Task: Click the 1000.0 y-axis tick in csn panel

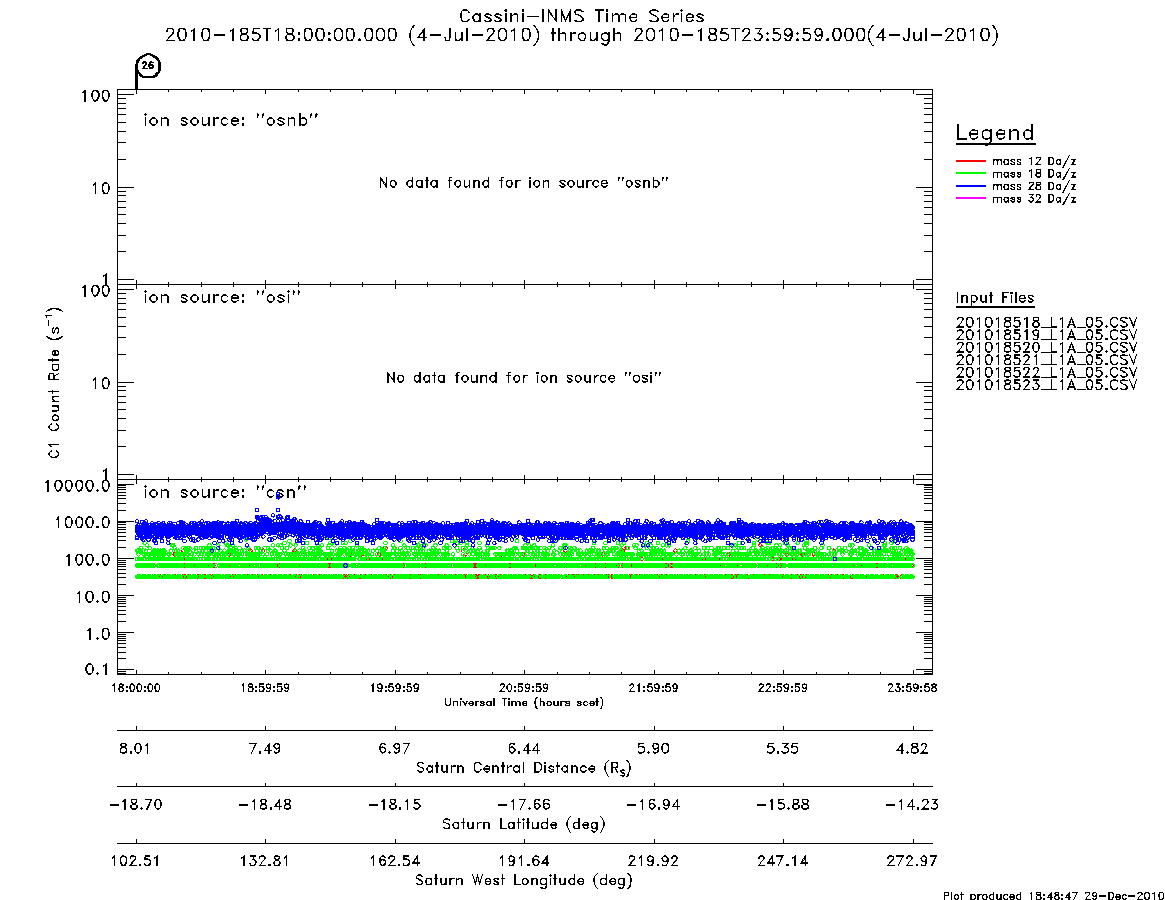Action: coord(82,522)
